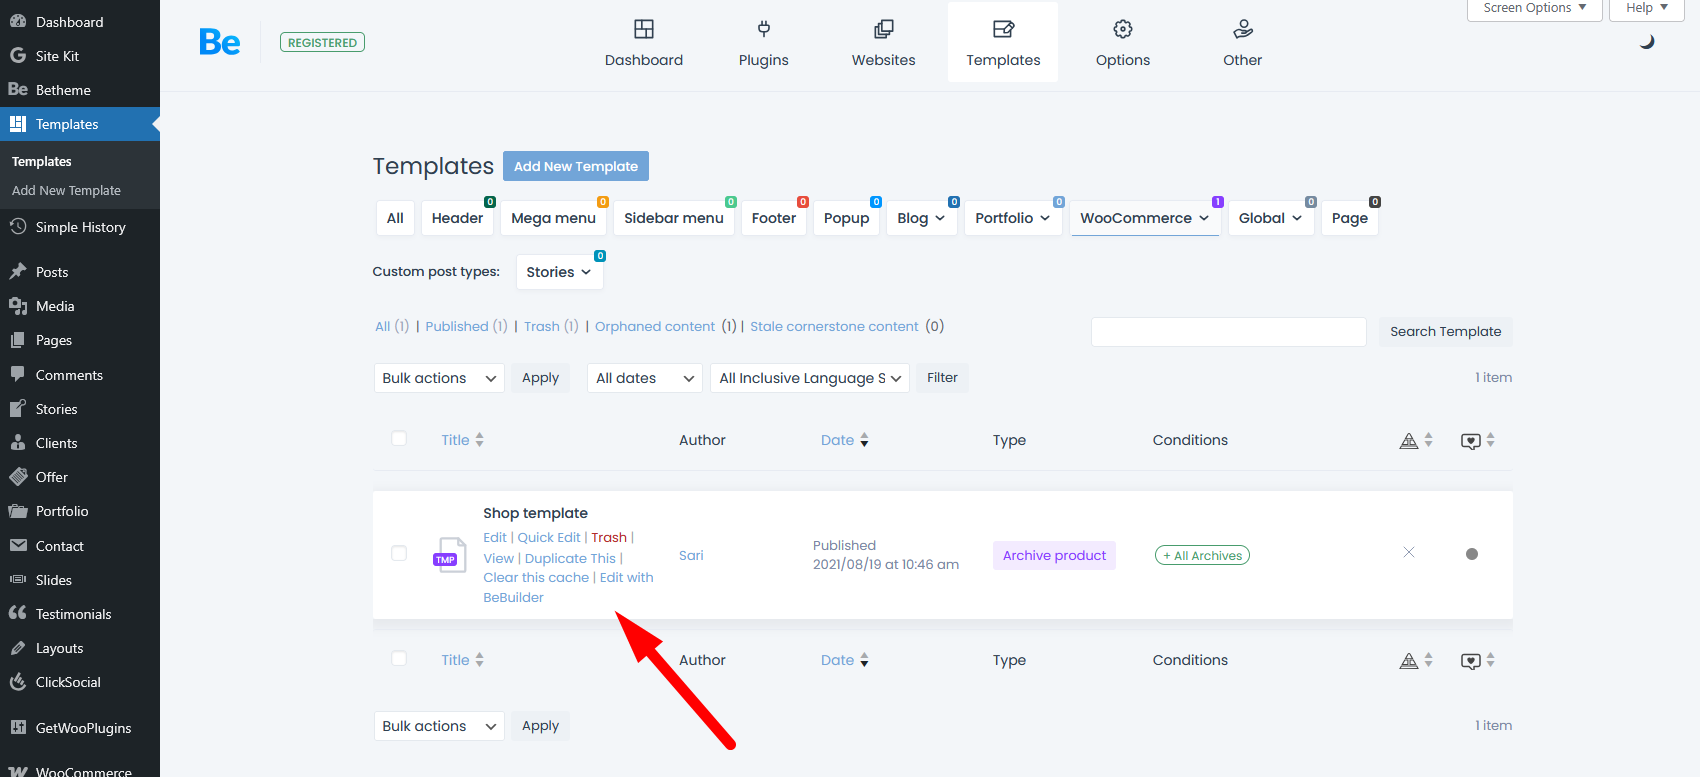Click the All Archives condition badge
This screenshot has width=1700, height=777.
click(x=1202, y=556)
